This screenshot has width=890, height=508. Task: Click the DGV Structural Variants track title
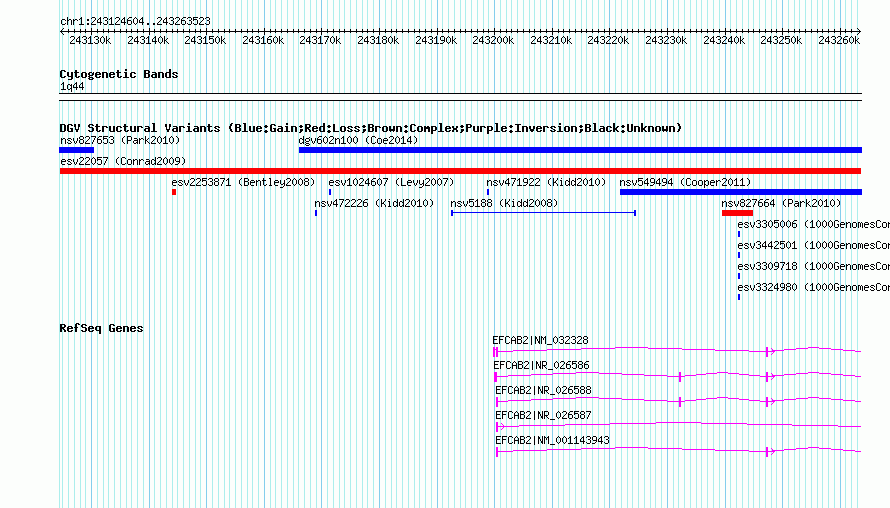371,128
